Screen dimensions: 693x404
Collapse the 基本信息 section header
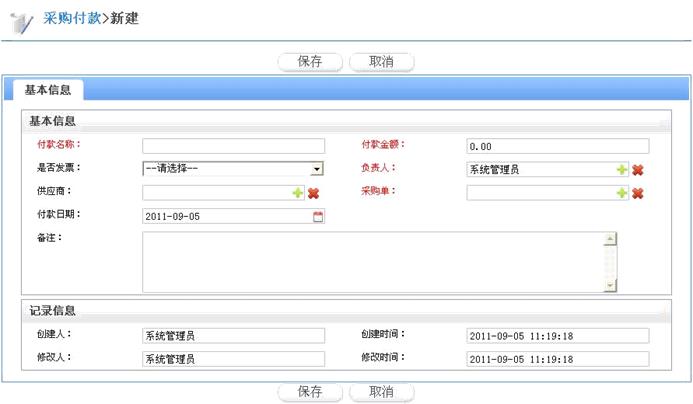click(346, 121)
